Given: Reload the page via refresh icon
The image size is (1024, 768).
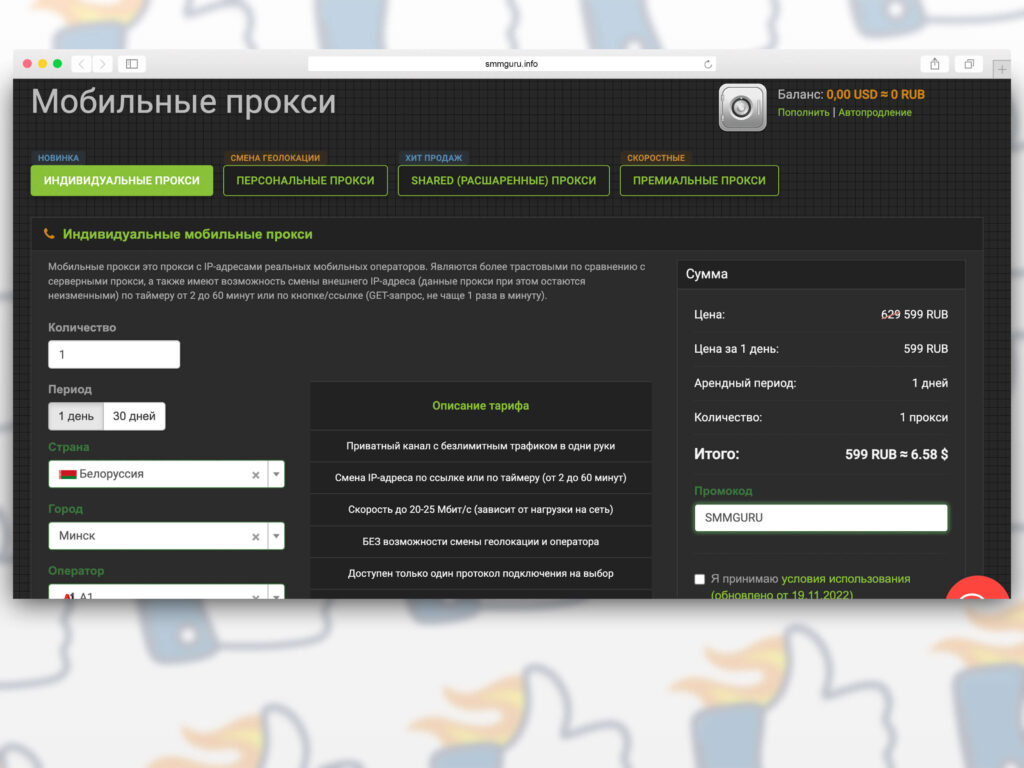Looking at the screenshot, I should coord(708,64).
